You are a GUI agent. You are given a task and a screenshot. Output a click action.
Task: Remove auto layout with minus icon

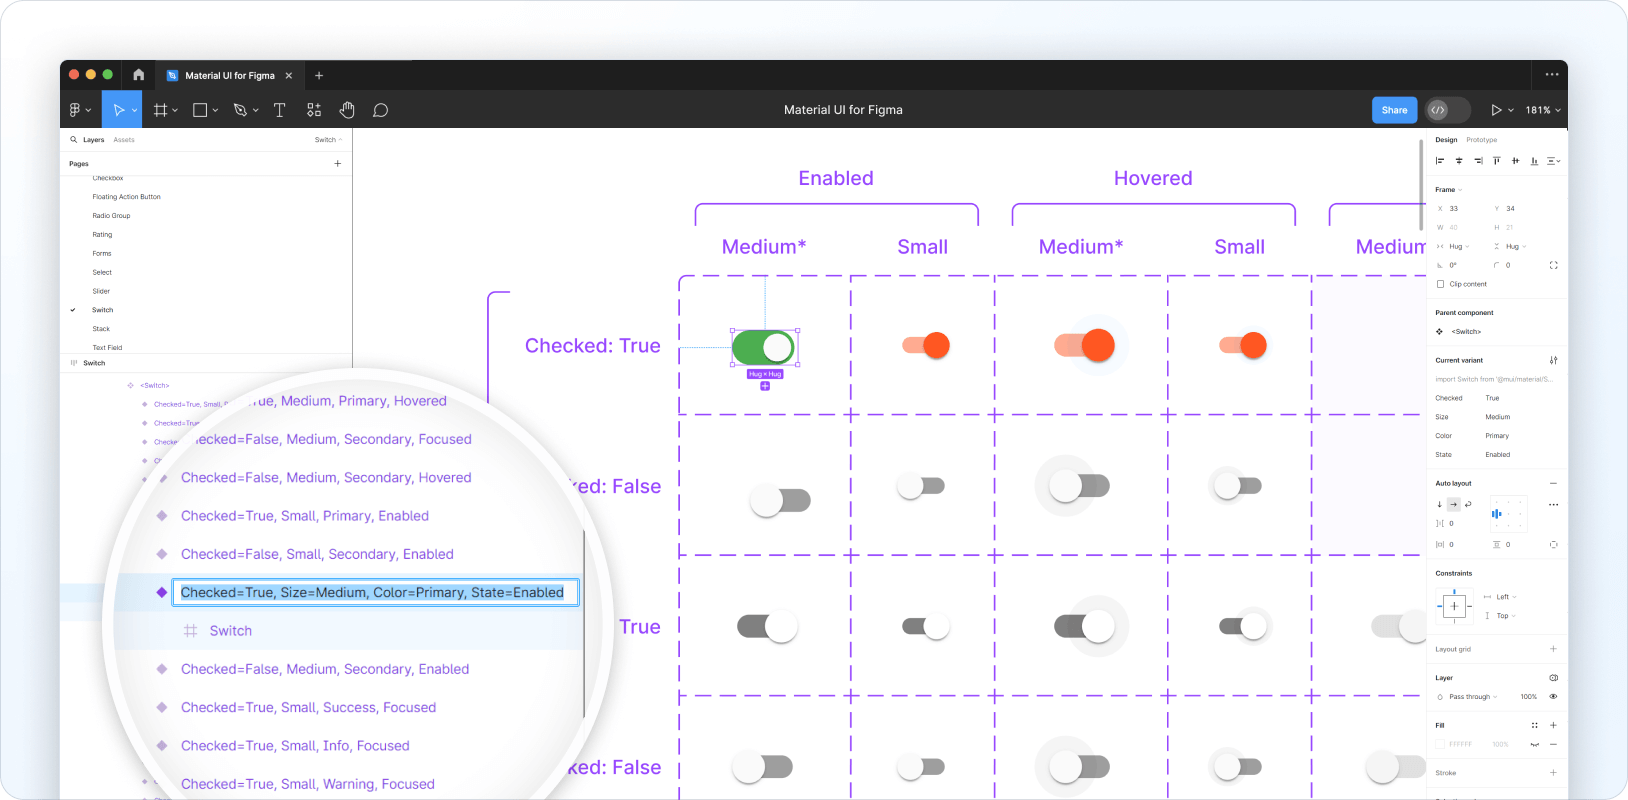point(1553,483)
